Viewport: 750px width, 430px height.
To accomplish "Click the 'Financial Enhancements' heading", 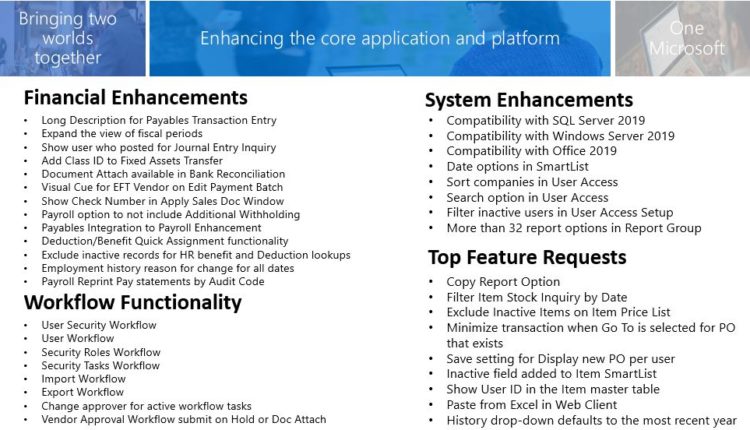I will click(x=135, y=98).
